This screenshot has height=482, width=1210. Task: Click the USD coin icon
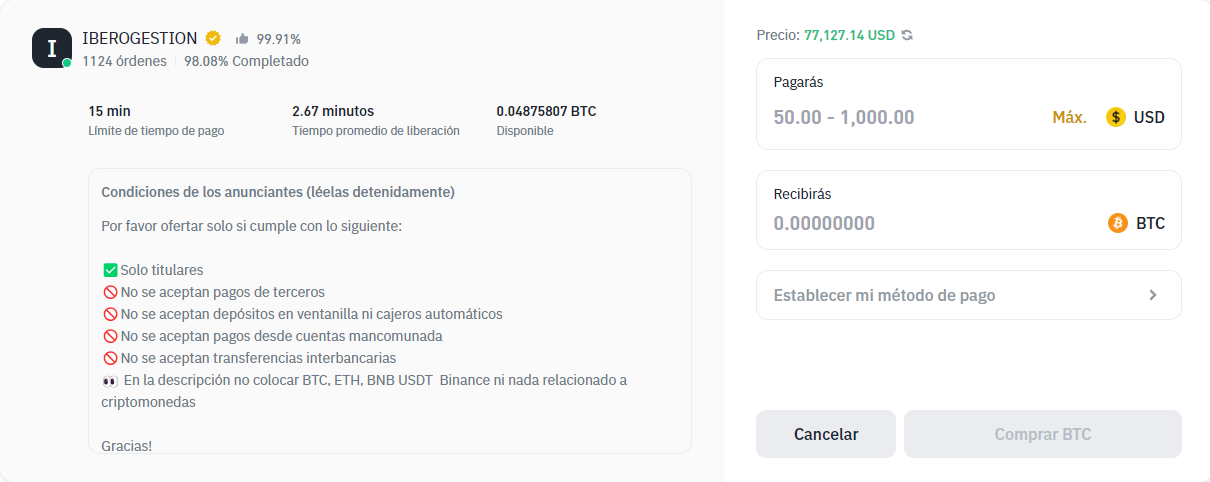pos(1116,117)
